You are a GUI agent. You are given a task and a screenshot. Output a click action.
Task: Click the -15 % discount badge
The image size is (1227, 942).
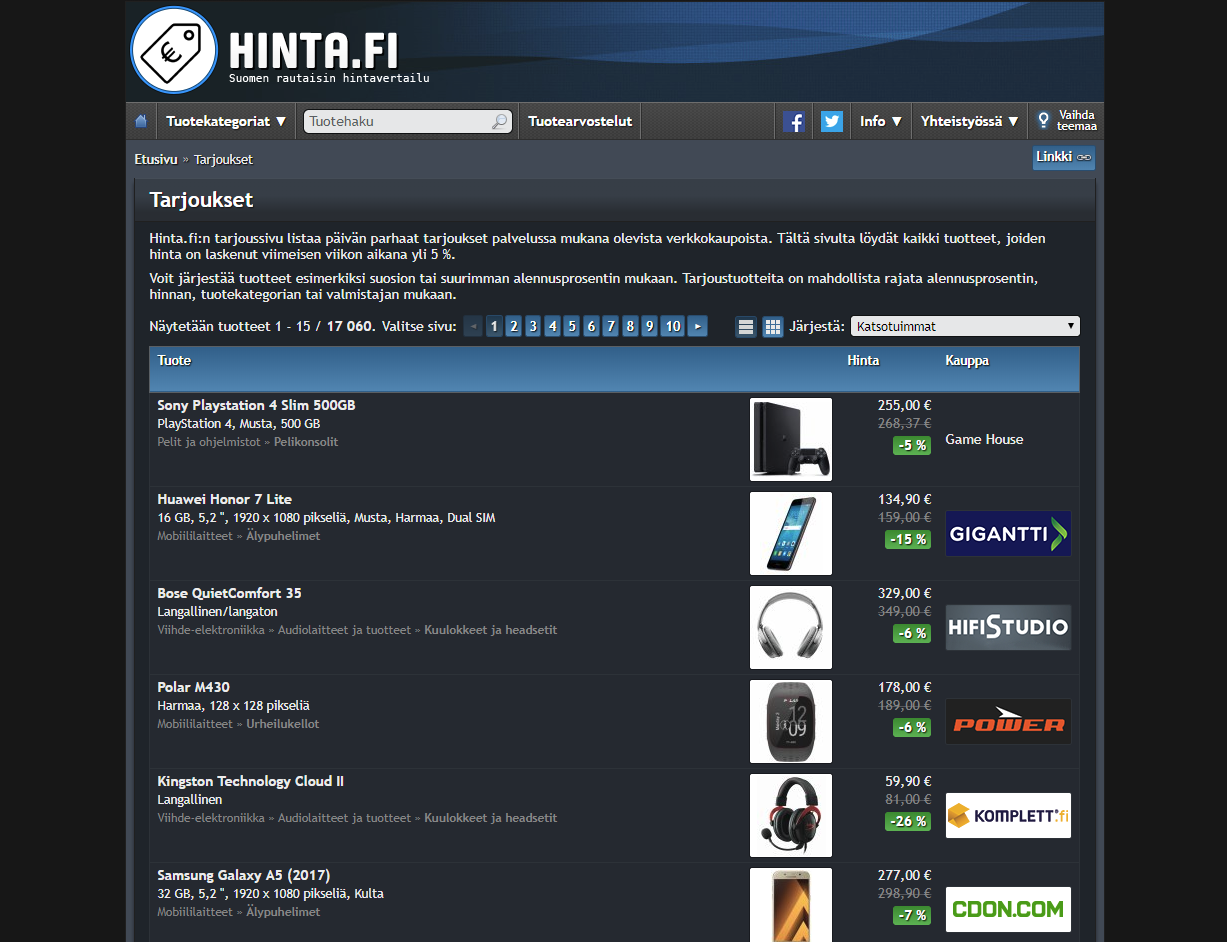(x=908, y=539)
